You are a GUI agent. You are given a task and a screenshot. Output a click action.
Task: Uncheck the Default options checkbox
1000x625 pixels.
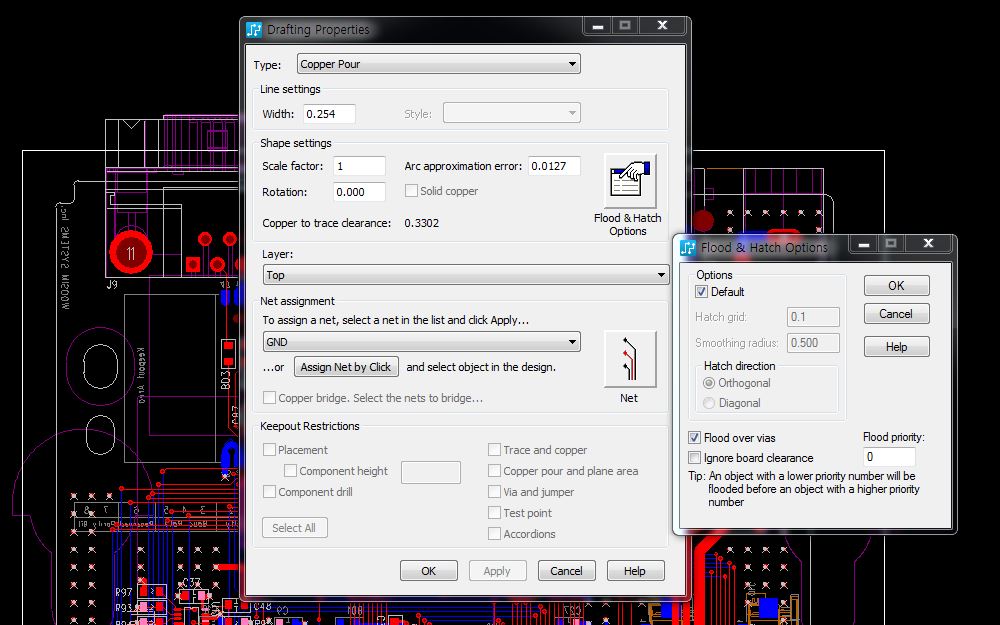pos(702,292)
